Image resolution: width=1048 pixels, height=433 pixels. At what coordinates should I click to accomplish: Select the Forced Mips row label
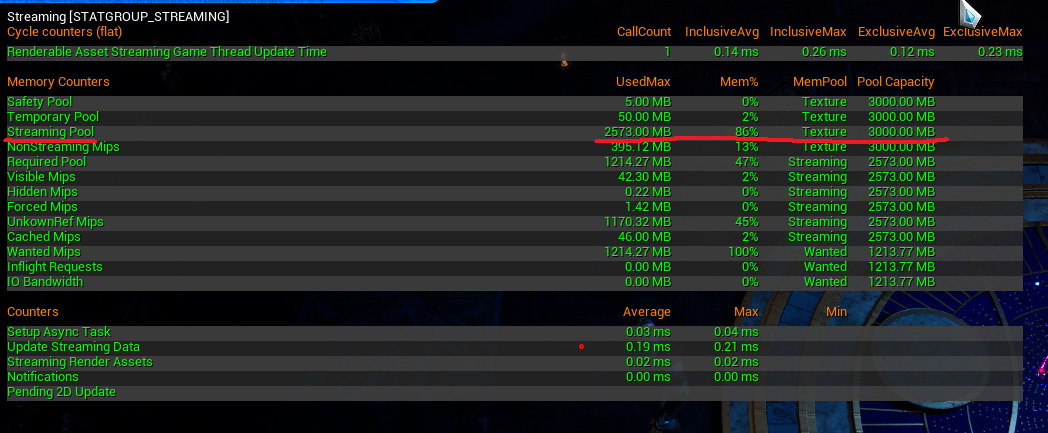tap(42, 206)
